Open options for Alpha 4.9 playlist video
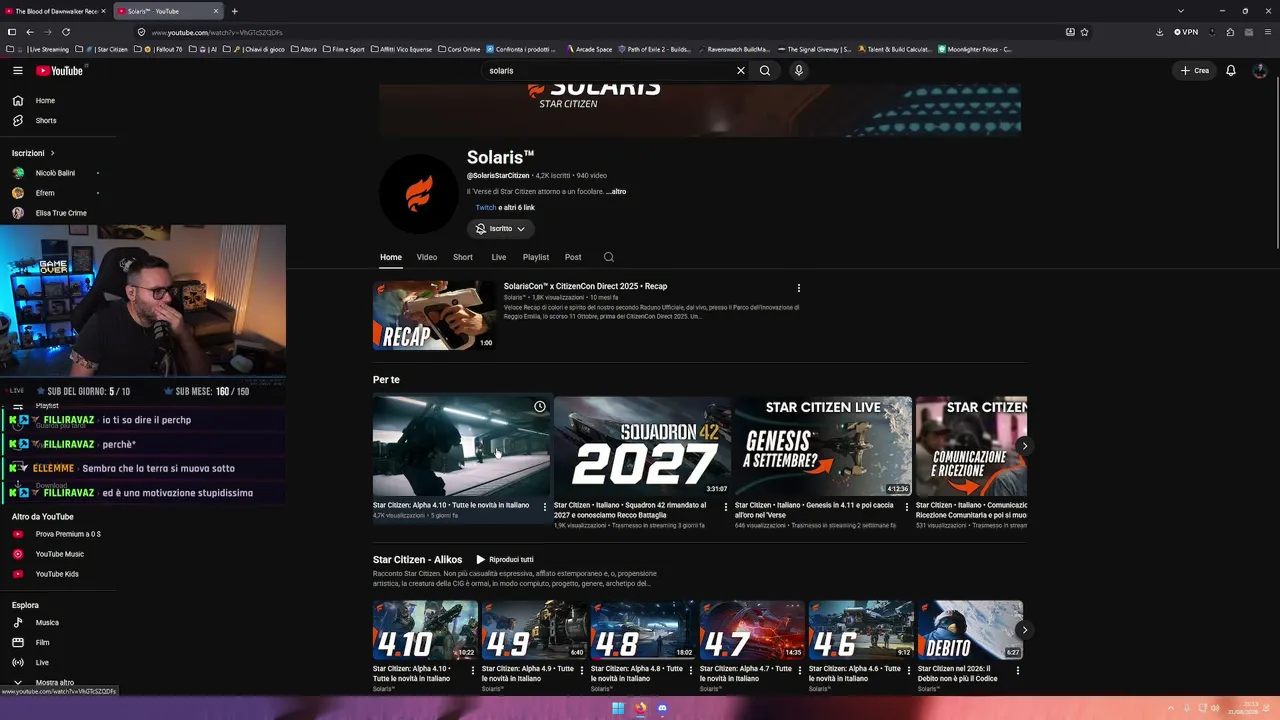Screen dimensions: 1280x720 582,670
